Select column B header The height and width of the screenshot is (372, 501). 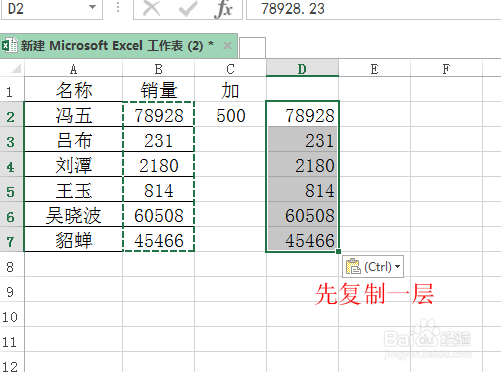pos(159,69)
